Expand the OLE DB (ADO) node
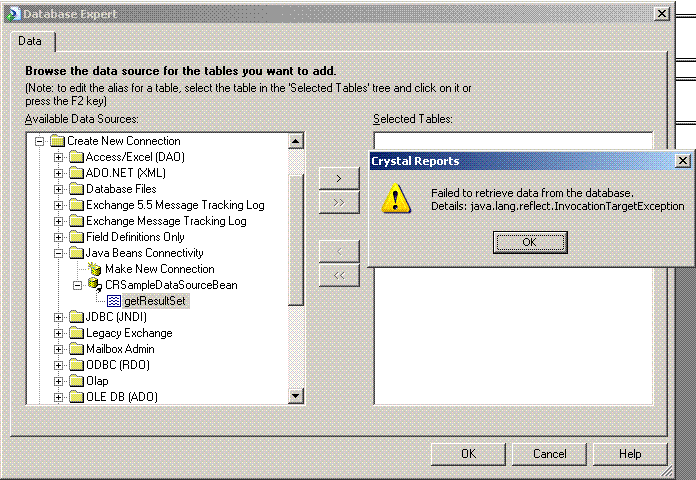This screenshot has width=696, height=480. [58, 397]
